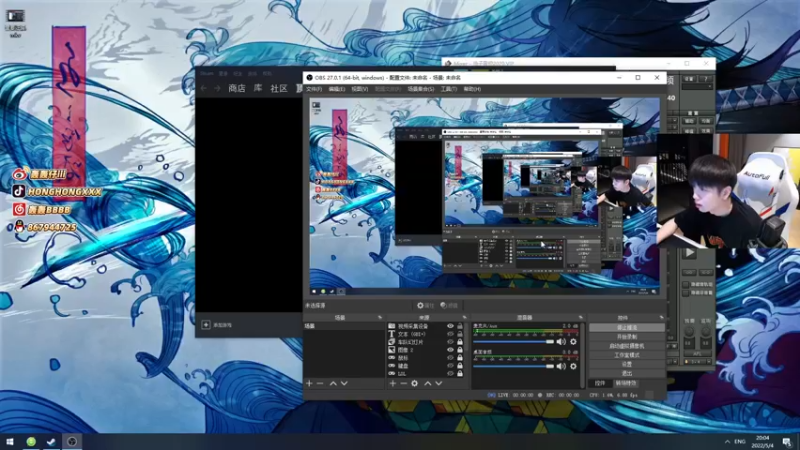
Task: Move the selected source up
Action: tap(428, 383)
